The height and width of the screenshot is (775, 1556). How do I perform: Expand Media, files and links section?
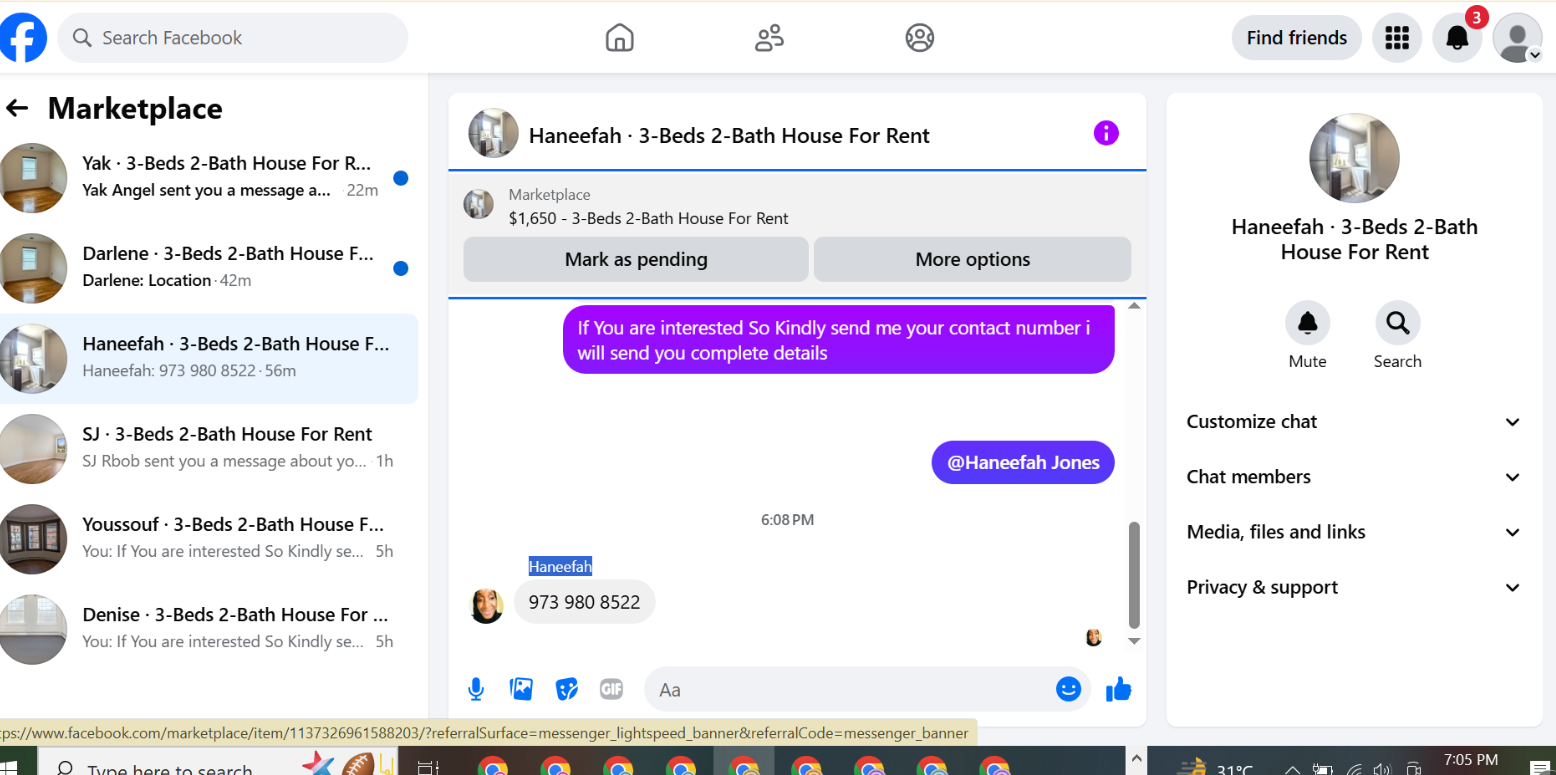(x=1354, y=532)
